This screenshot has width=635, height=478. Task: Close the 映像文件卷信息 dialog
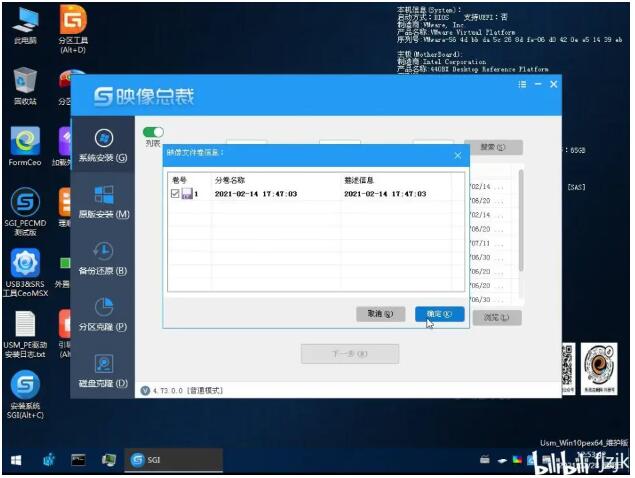coord(458,154)
